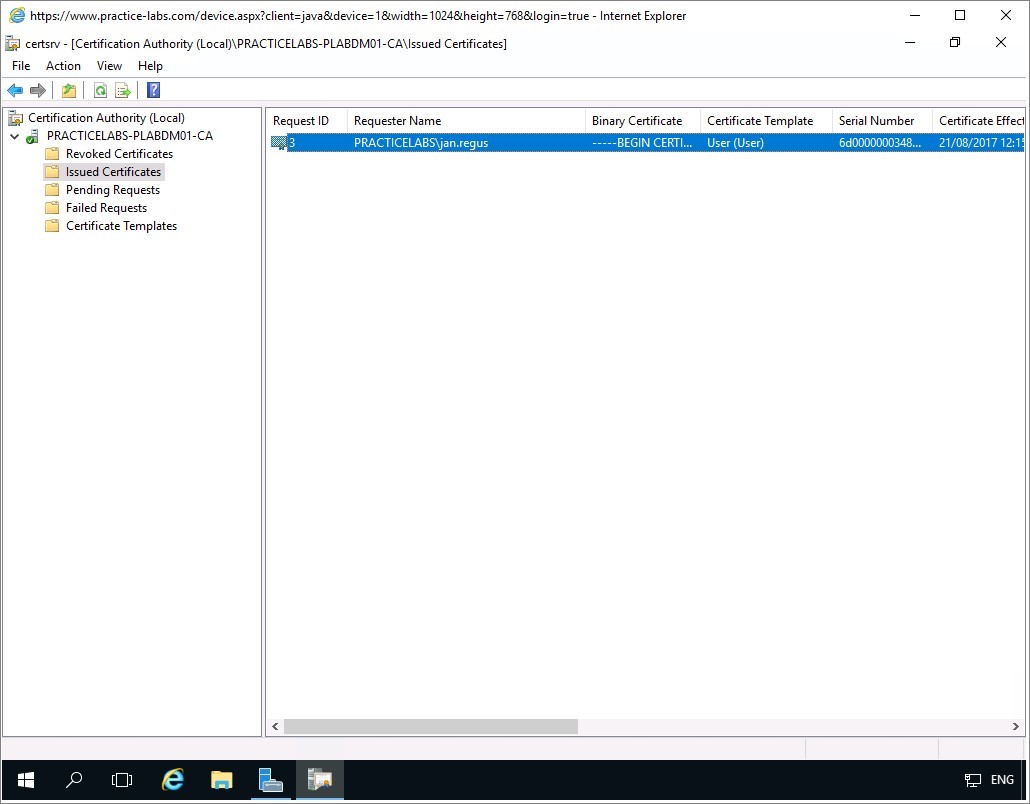
Task: Sort by Serial Number column header
Action: 882,121
